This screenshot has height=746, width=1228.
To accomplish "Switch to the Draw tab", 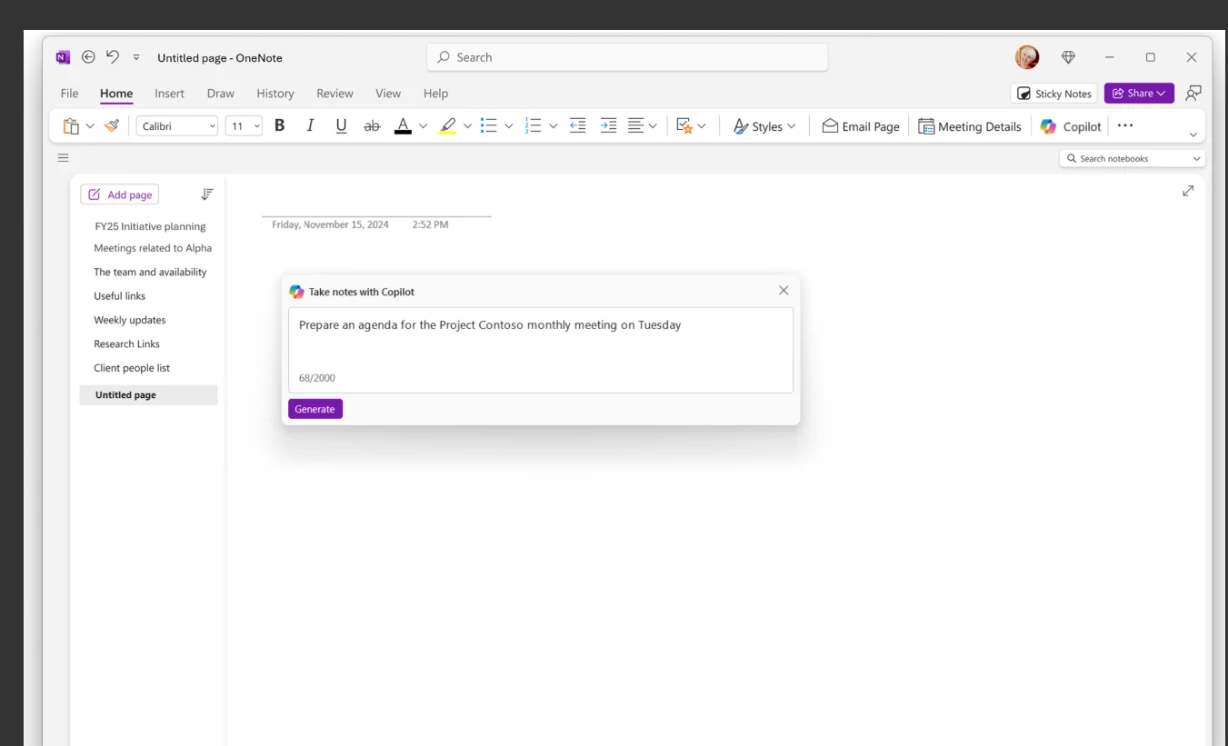I will coord(220,93).
